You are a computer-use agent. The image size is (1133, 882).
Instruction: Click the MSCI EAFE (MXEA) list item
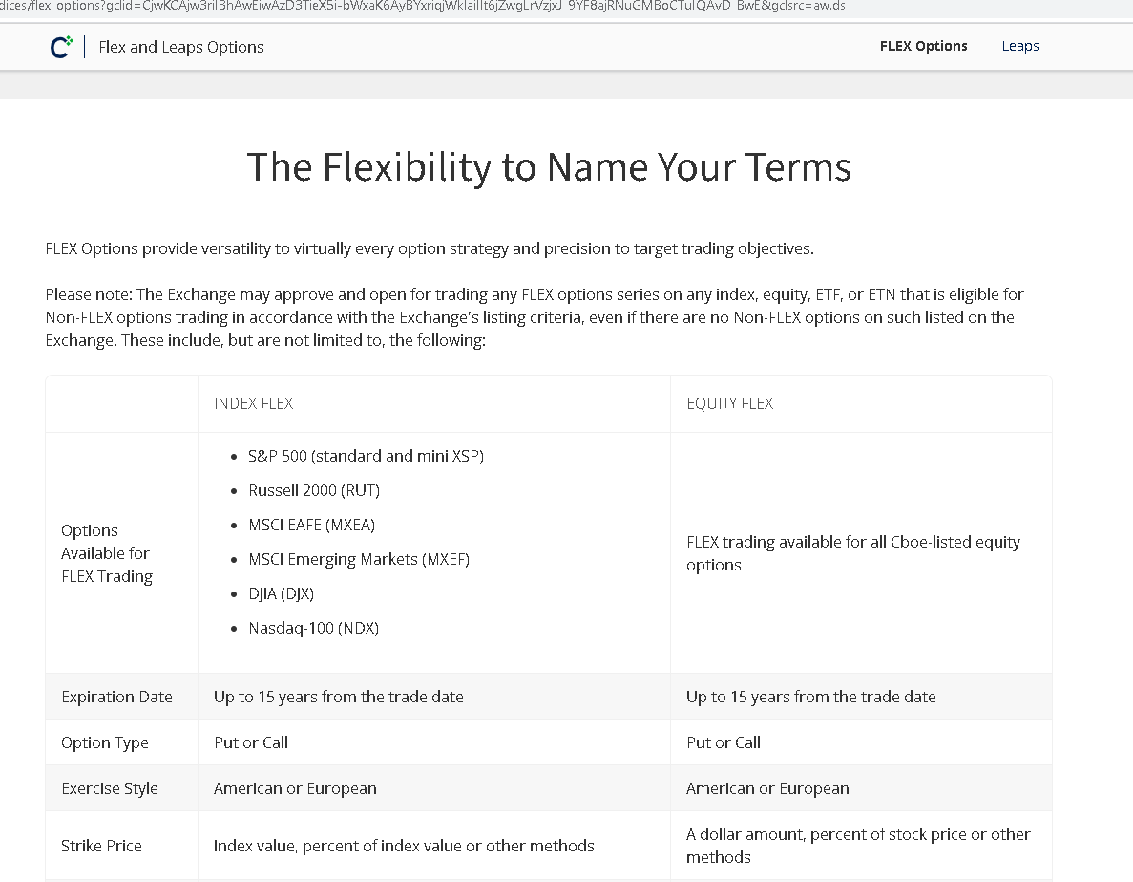(311, 524)
